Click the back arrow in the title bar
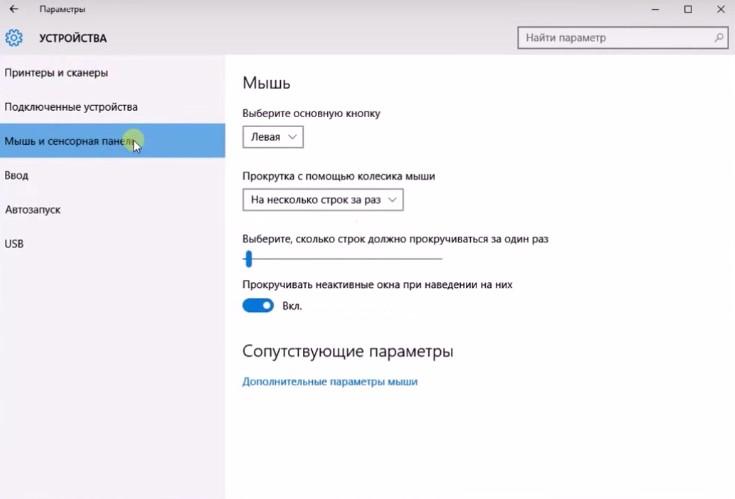 [x=13, y=9]
